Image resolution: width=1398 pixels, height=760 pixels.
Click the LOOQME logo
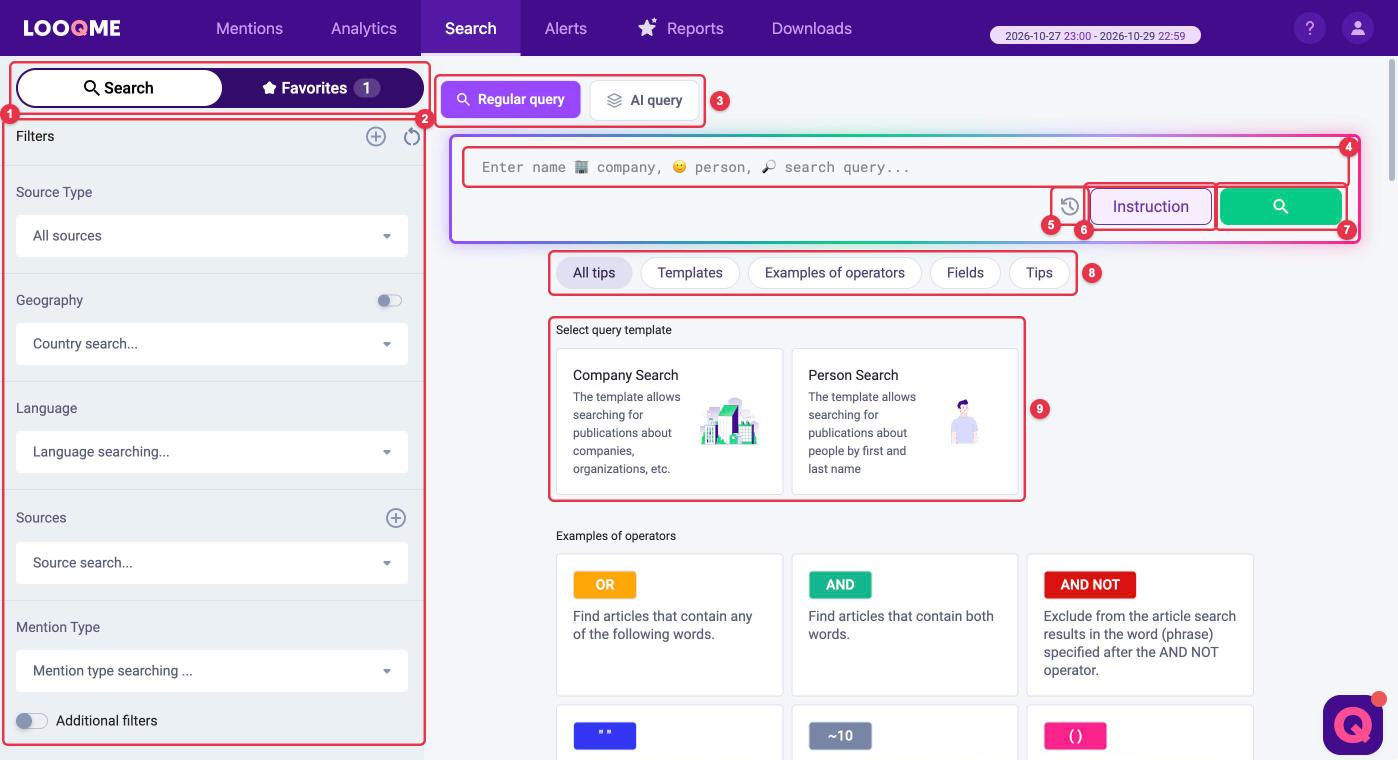(72, 28)
